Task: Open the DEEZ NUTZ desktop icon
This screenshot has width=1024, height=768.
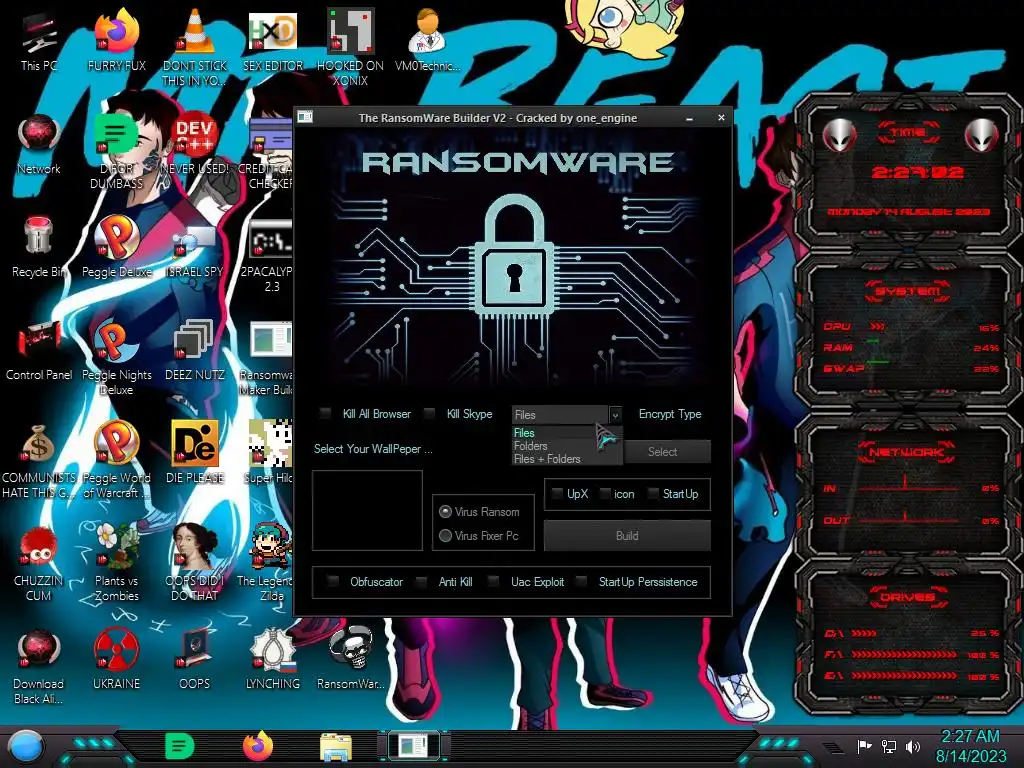Action: (x=195, y=351)
